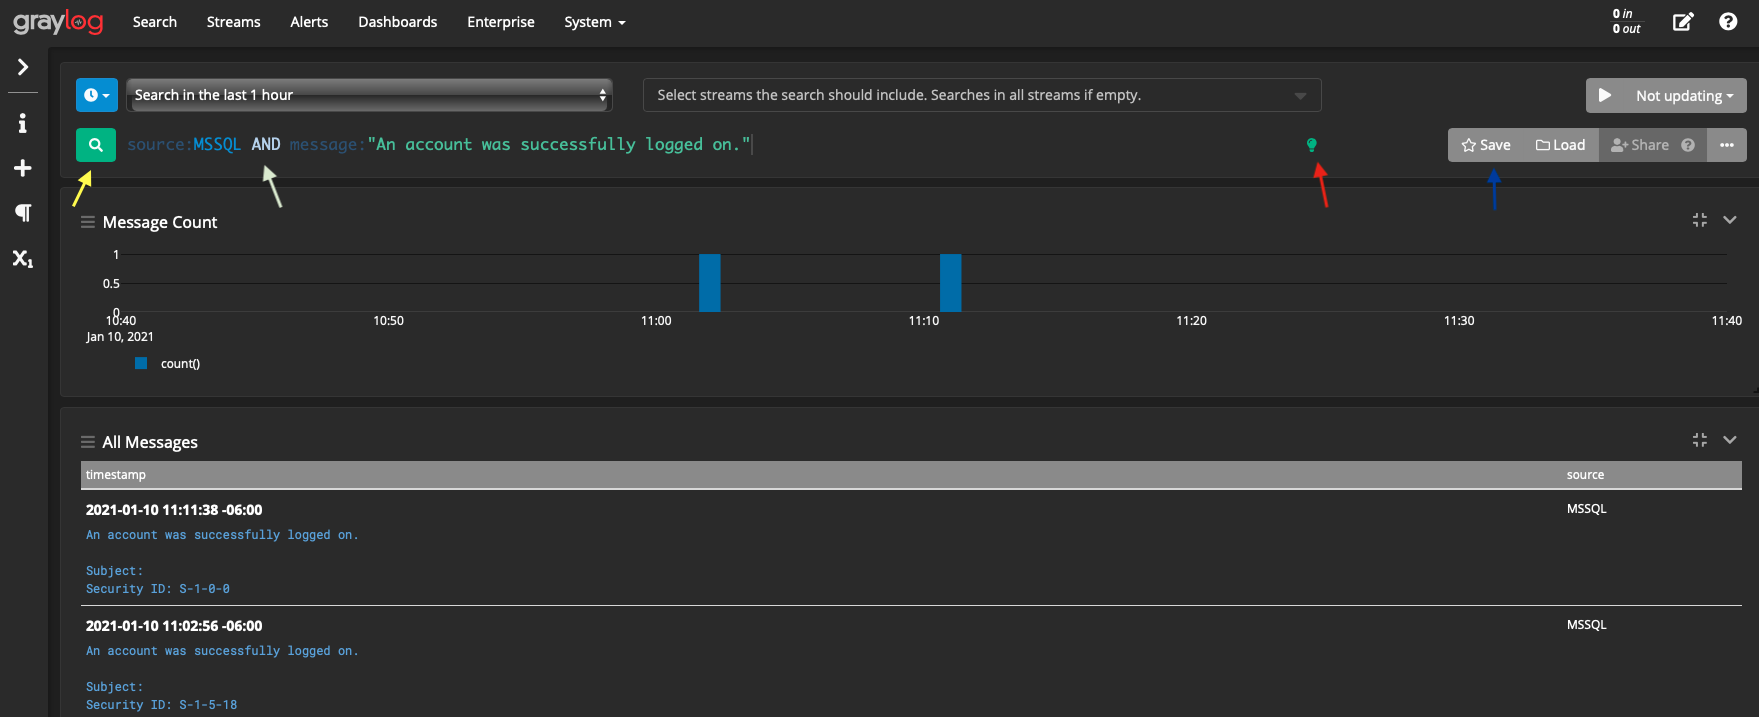Click the in/out throughput counter

pyautogui.click(x=1626, y=21)
